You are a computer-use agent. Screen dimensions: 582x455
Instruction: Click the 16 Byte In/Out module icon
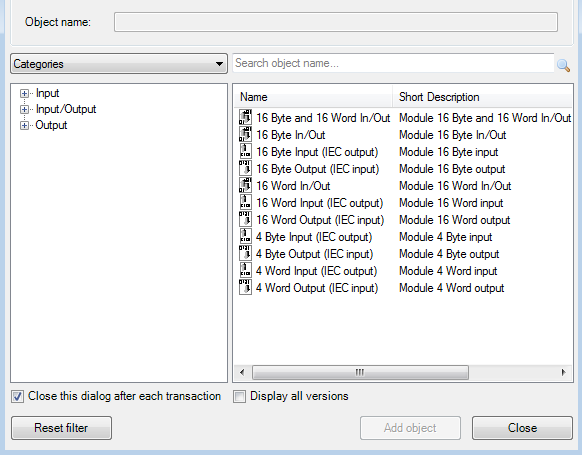(x=245, y=134)
